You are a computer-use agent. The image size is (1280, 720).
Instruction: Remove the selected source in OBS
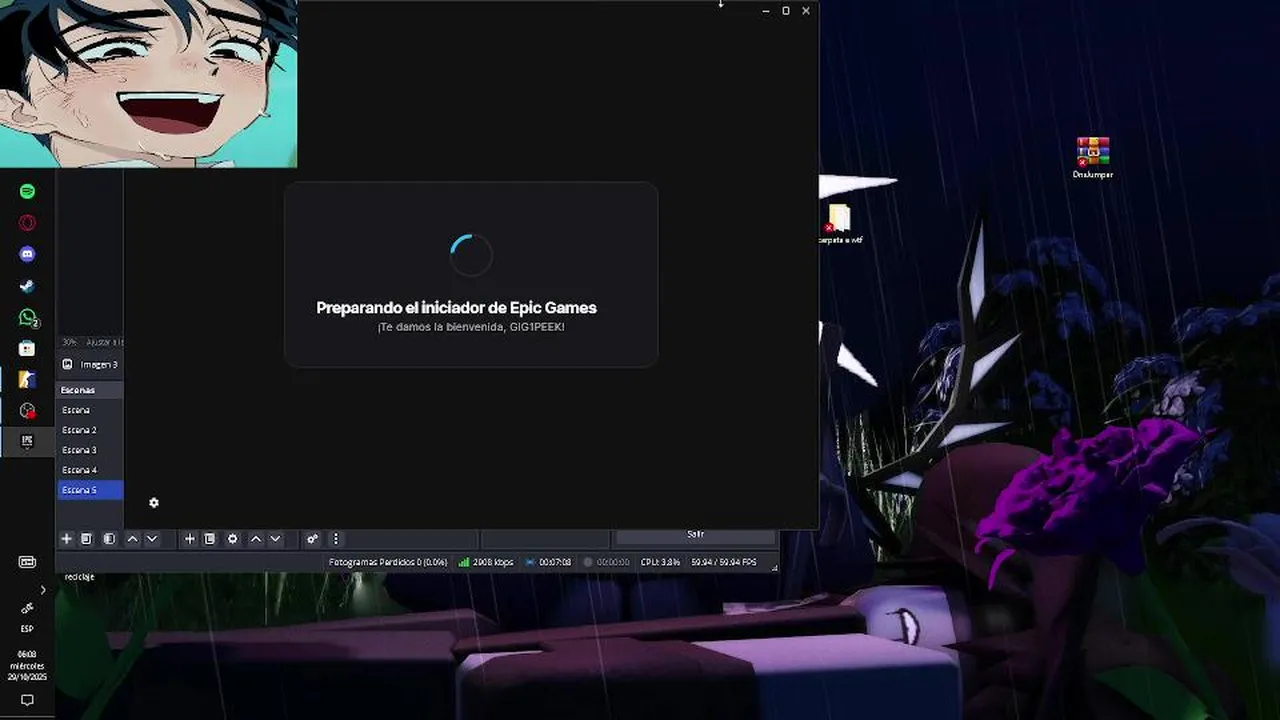[210, 539]
